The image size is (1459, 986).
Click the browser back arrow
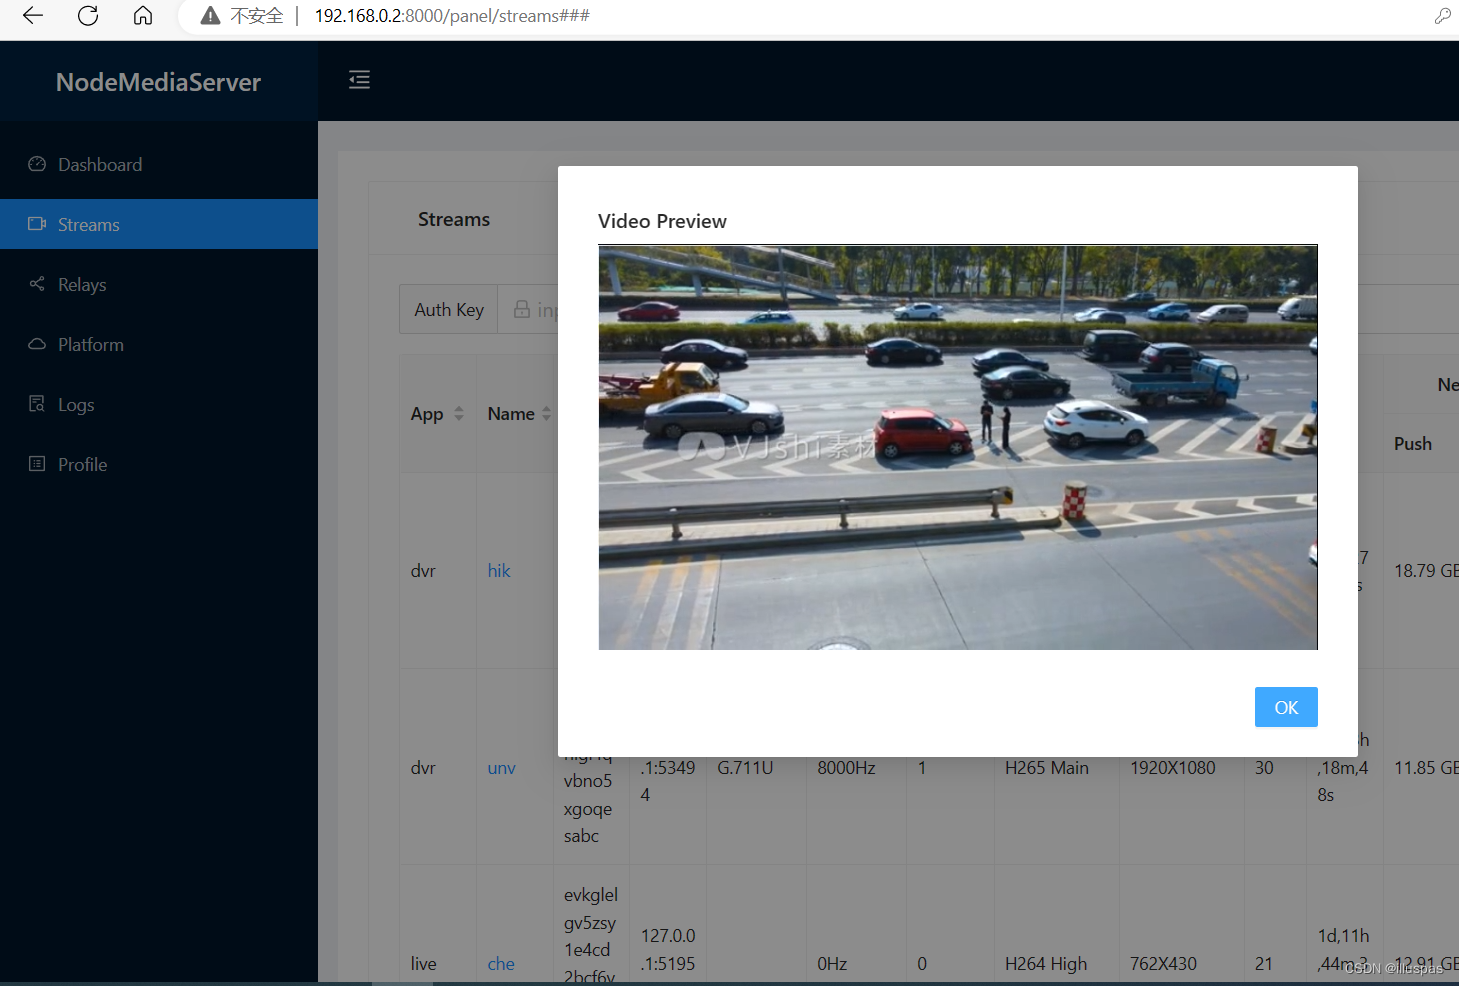point(33,16)
